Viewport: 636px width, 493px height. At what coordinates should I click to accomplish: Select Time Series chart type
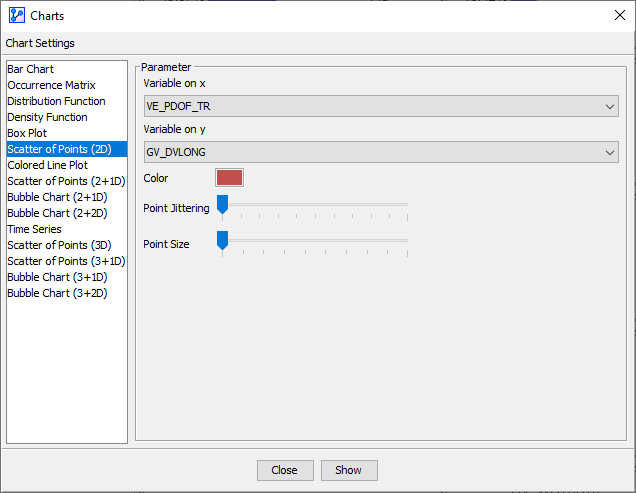[34, 229]
